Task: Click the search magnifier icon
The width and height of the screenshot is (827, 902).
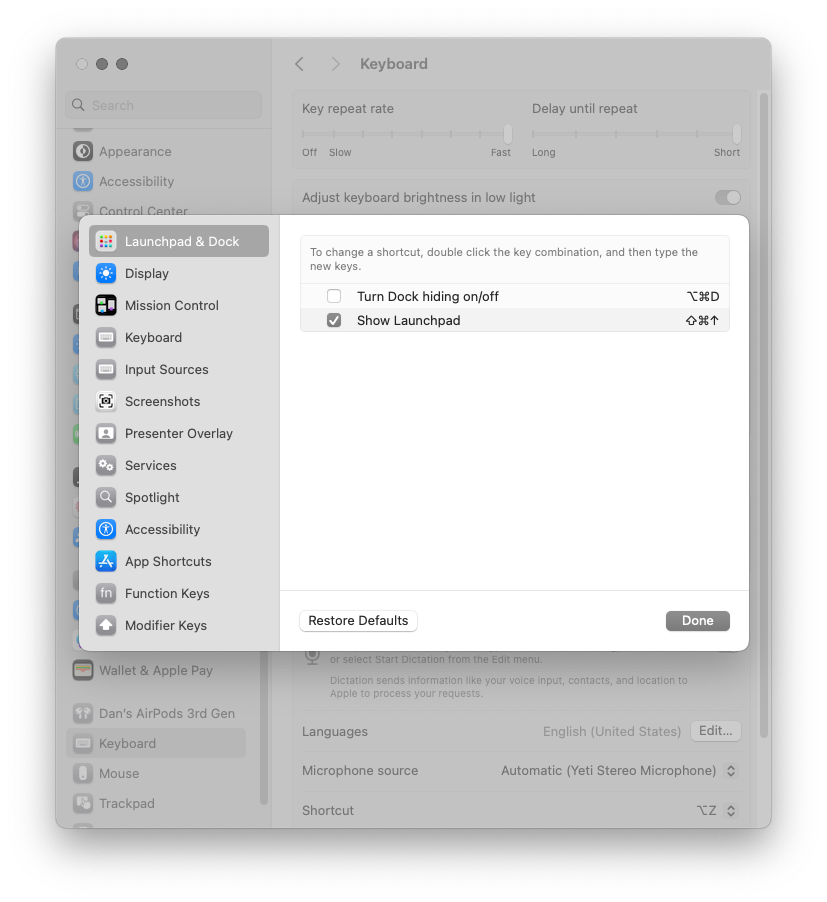Action: pyautogui.click(x=78, y=105)
